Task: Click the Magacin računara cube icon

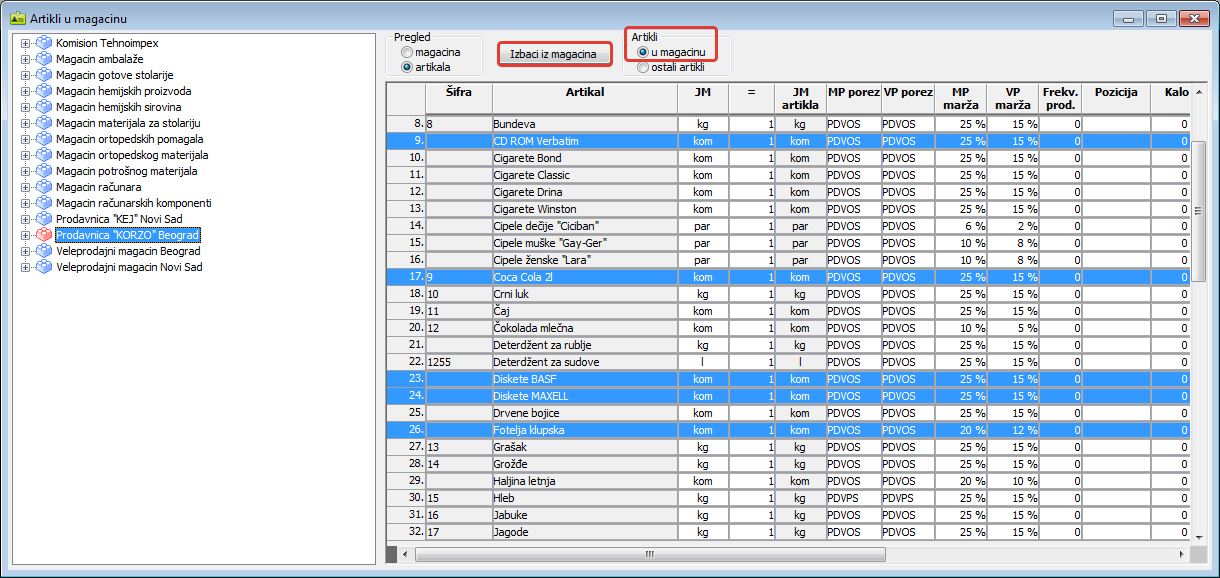Action: coord(43,187)
